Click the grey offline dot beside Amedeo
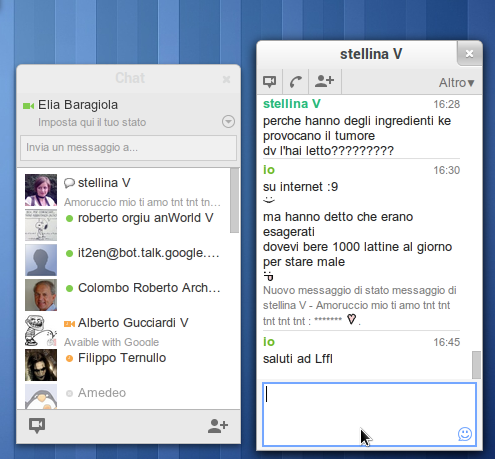Viewport: 495px width, 459px height. (x=69, y=394)
